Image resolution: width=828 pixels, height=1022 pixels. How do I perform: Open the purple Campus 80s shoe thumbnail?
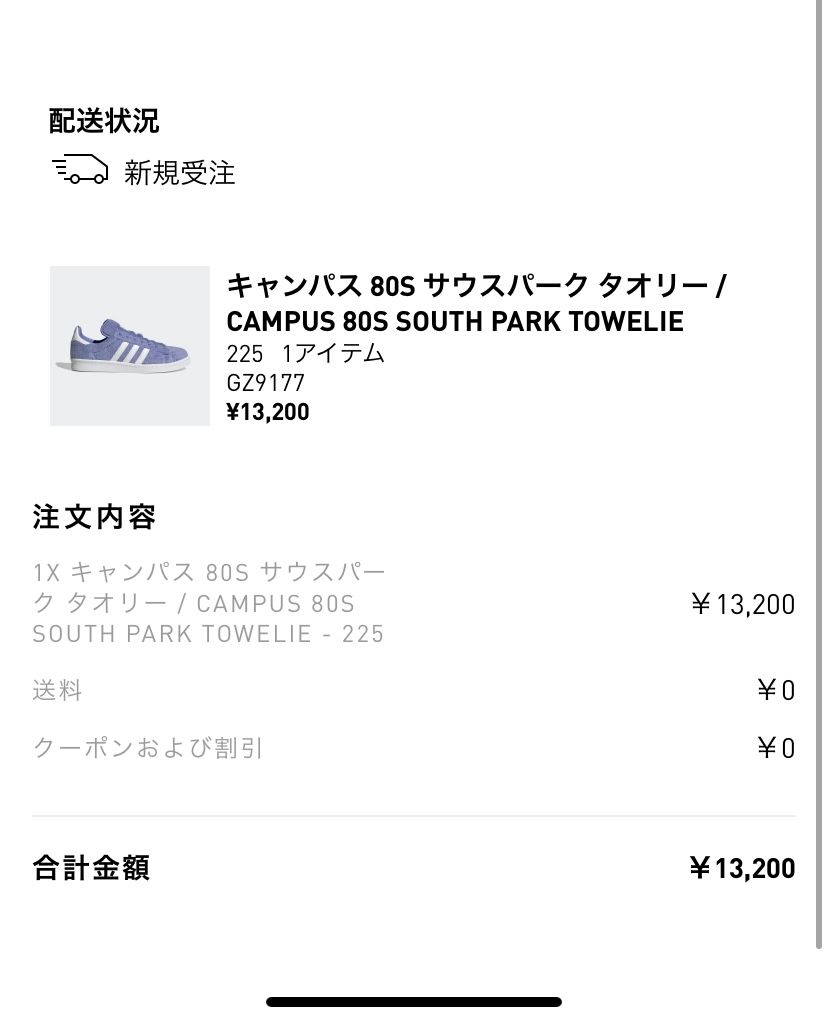pos(130,346)
